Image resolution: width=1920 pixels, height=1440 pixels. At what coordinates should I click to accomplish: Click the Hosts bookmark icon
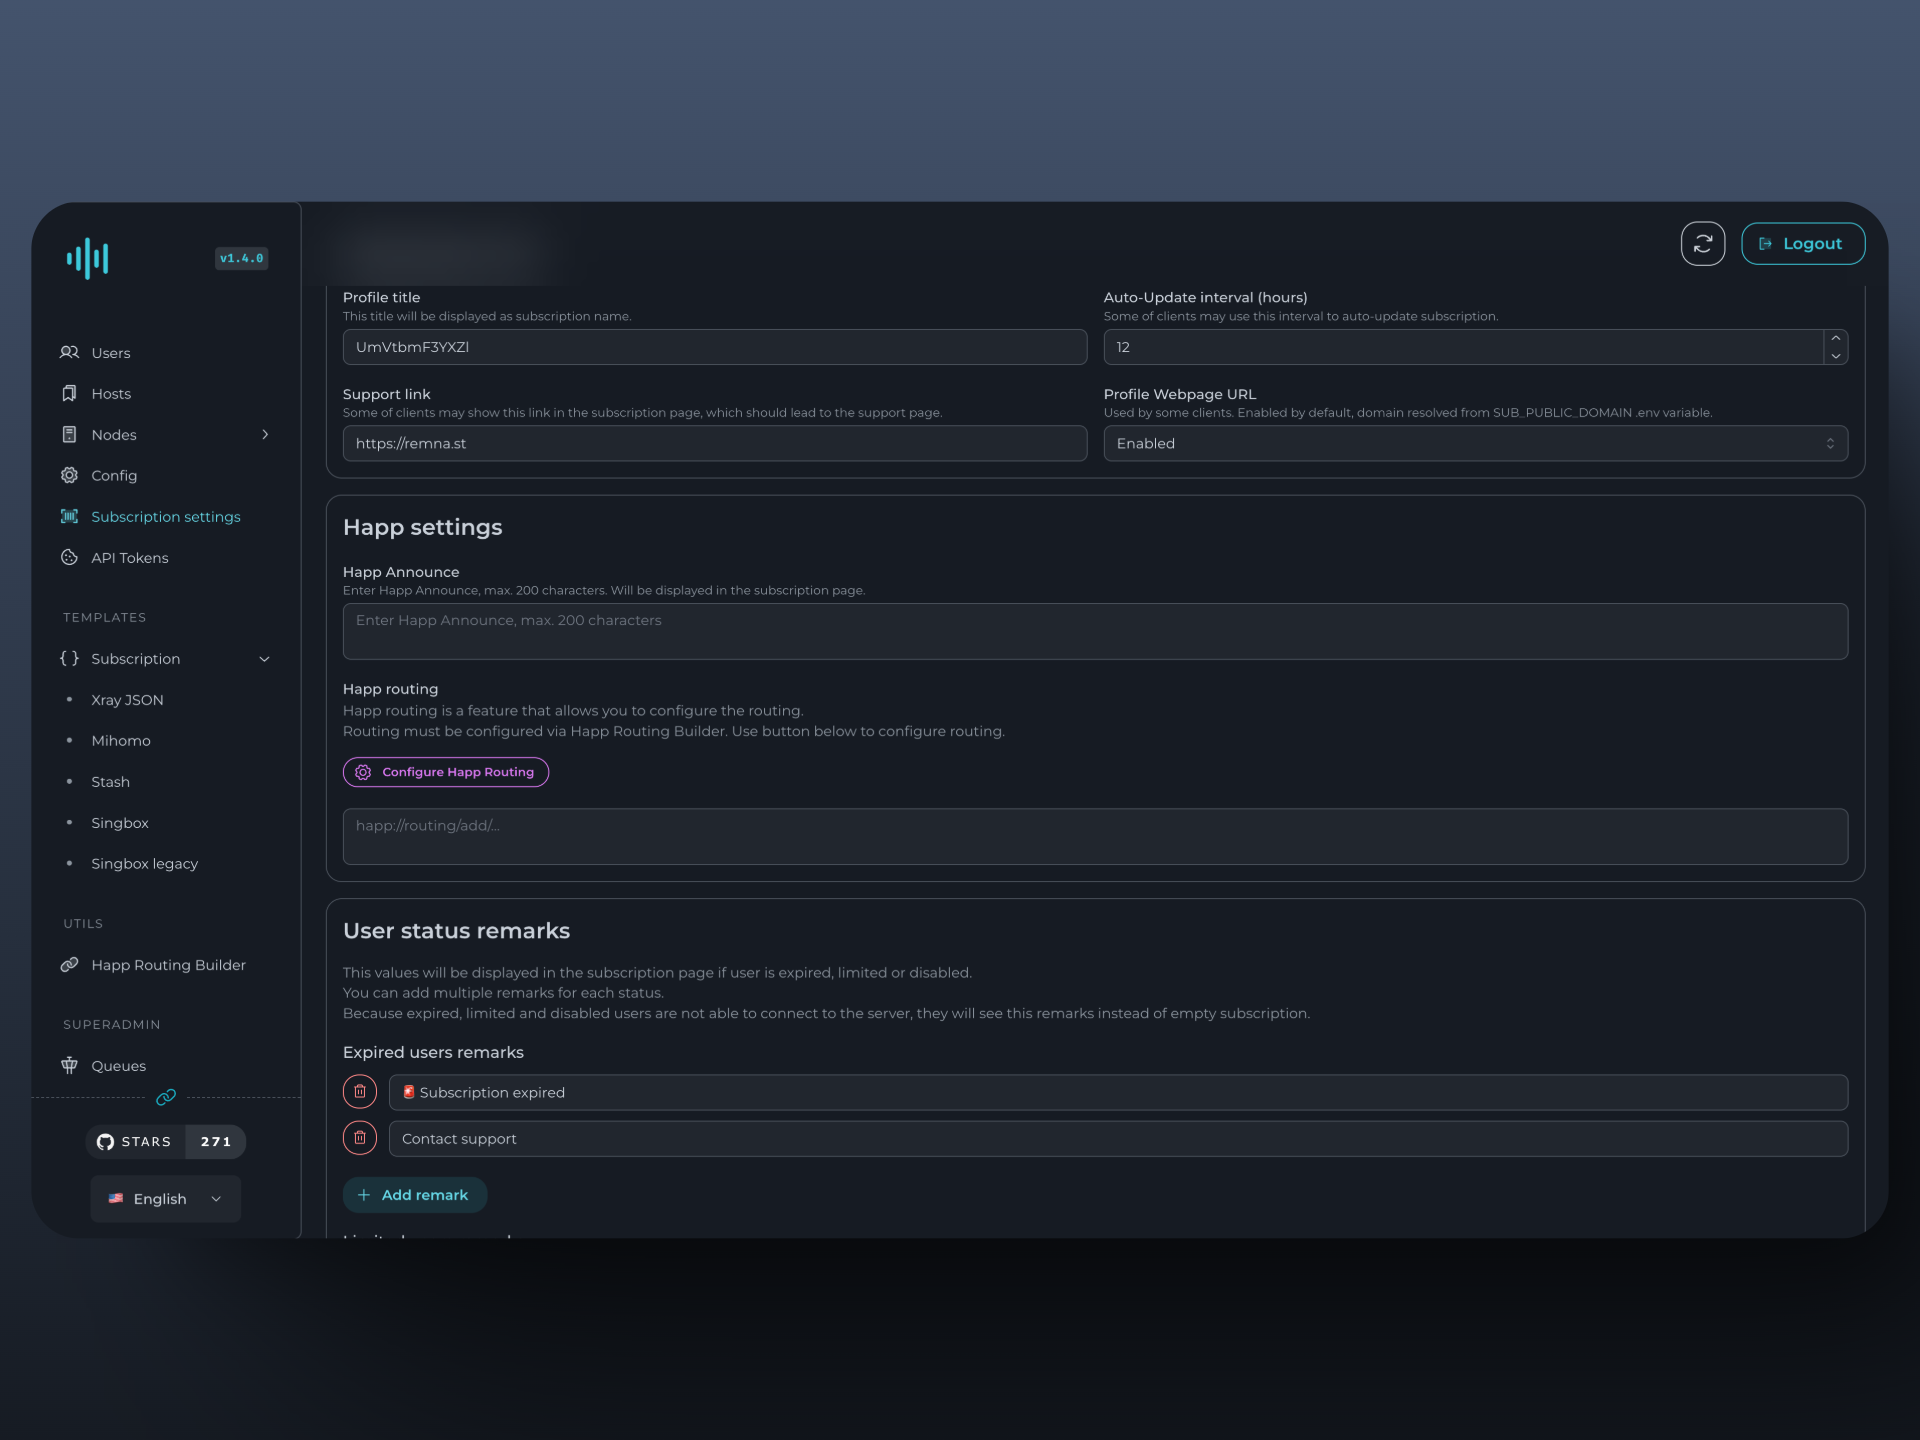click(69, 393)
